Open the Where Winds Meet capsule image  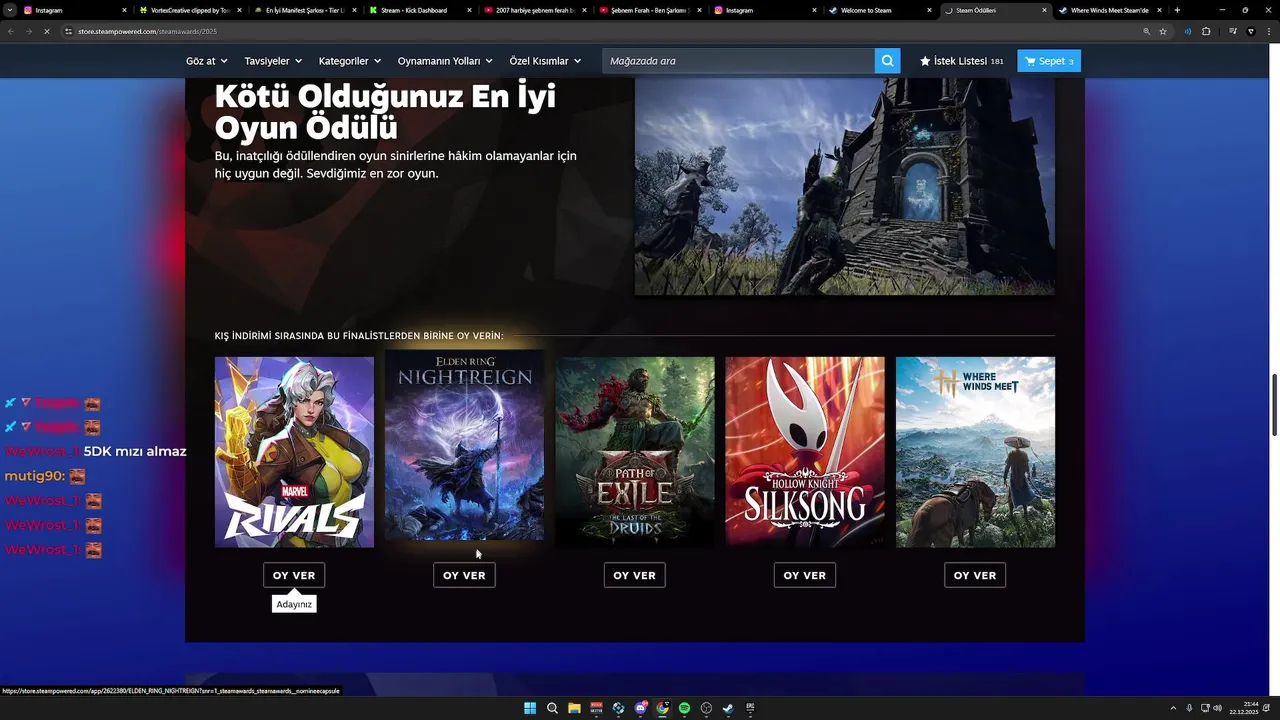tap(975, 452)
